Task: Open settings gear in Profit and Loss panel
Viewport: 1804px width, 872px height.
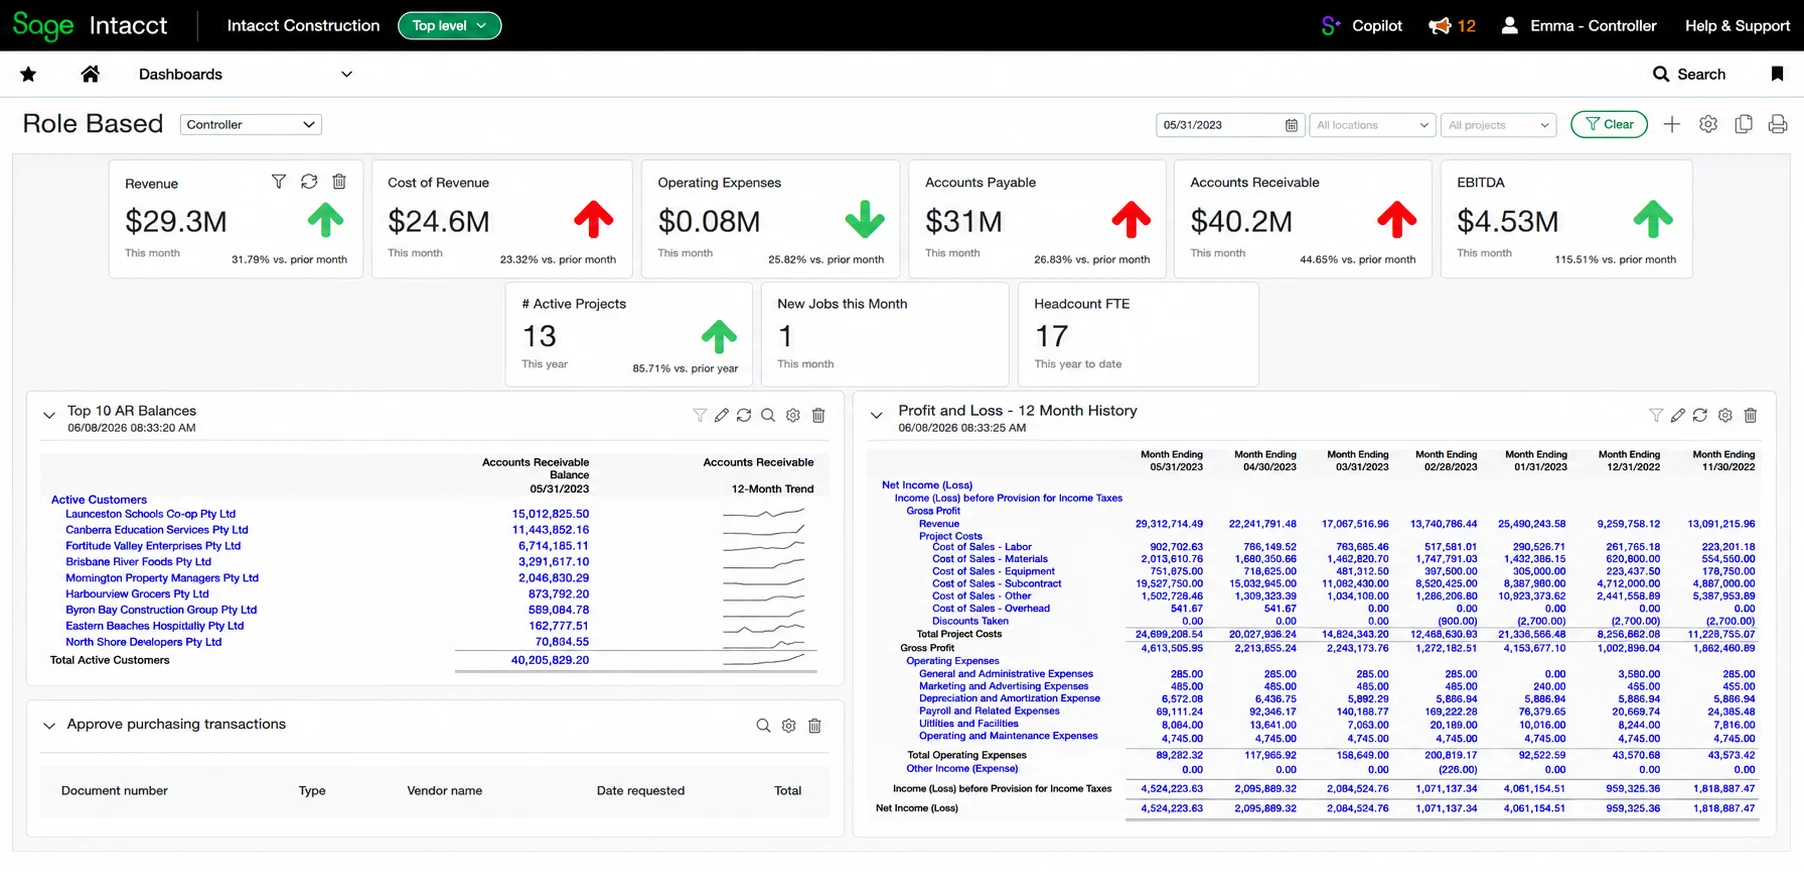Action: [1725, 415]
